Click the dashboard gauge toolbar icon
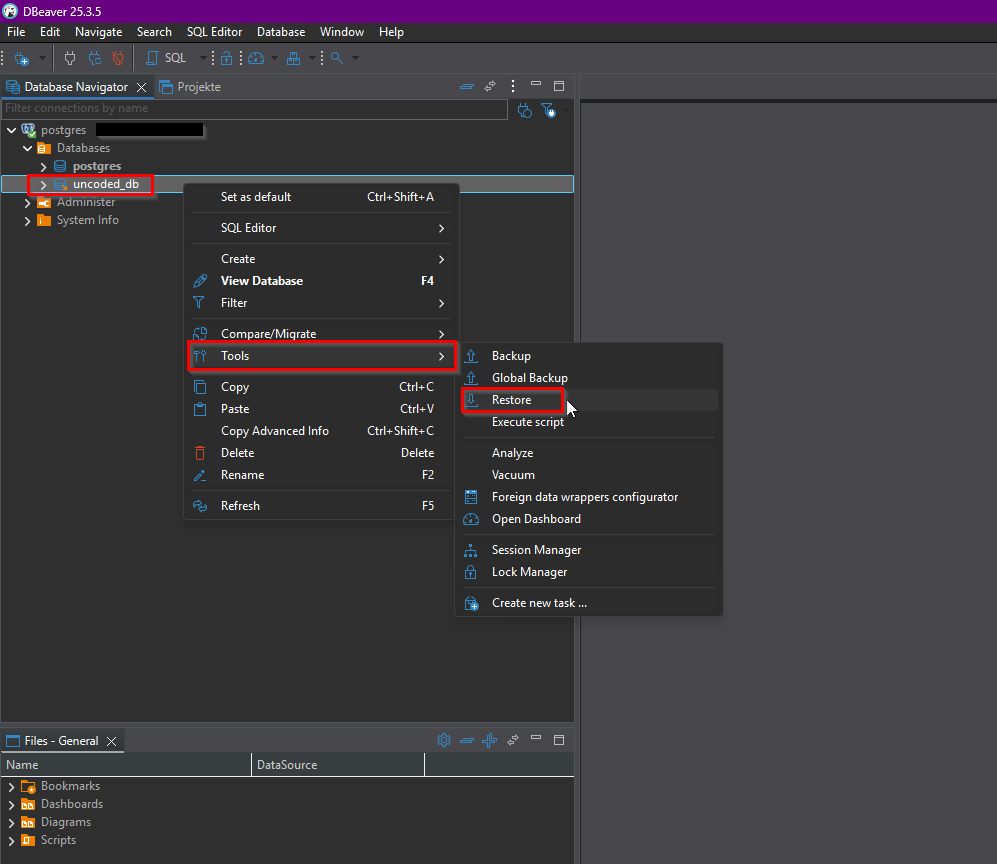The image size is (997, 864). [x=256, y=58]
